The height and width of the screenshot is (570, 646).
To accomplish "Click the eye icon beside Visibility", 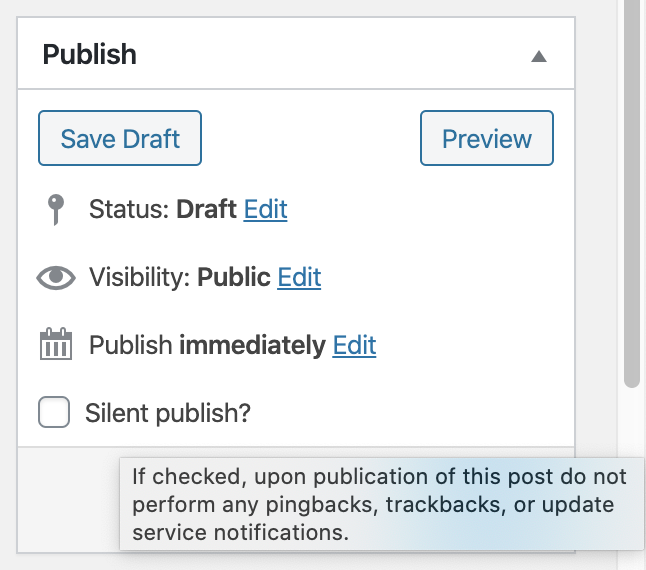I will click(56, 277).
